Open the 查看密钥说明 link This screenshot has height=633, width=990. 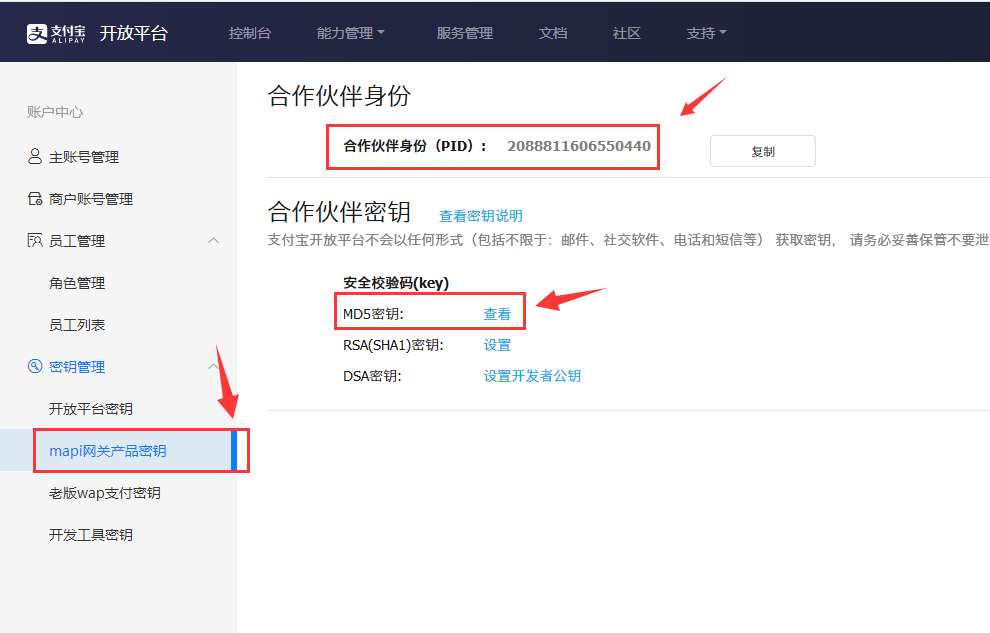[481, 215]
